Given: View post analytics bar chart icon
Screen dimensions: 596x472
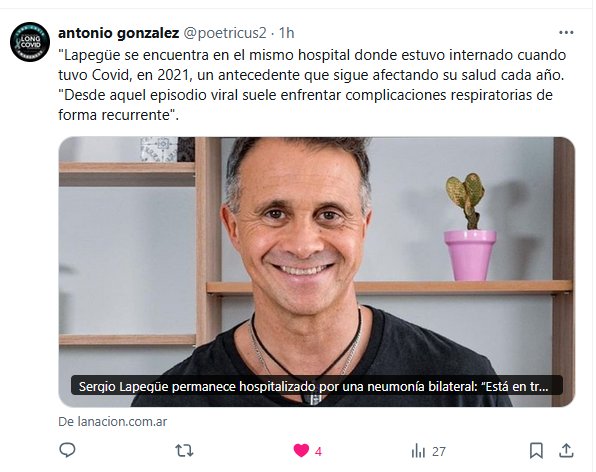Looking at the screenshot, I should pos(418,451).
